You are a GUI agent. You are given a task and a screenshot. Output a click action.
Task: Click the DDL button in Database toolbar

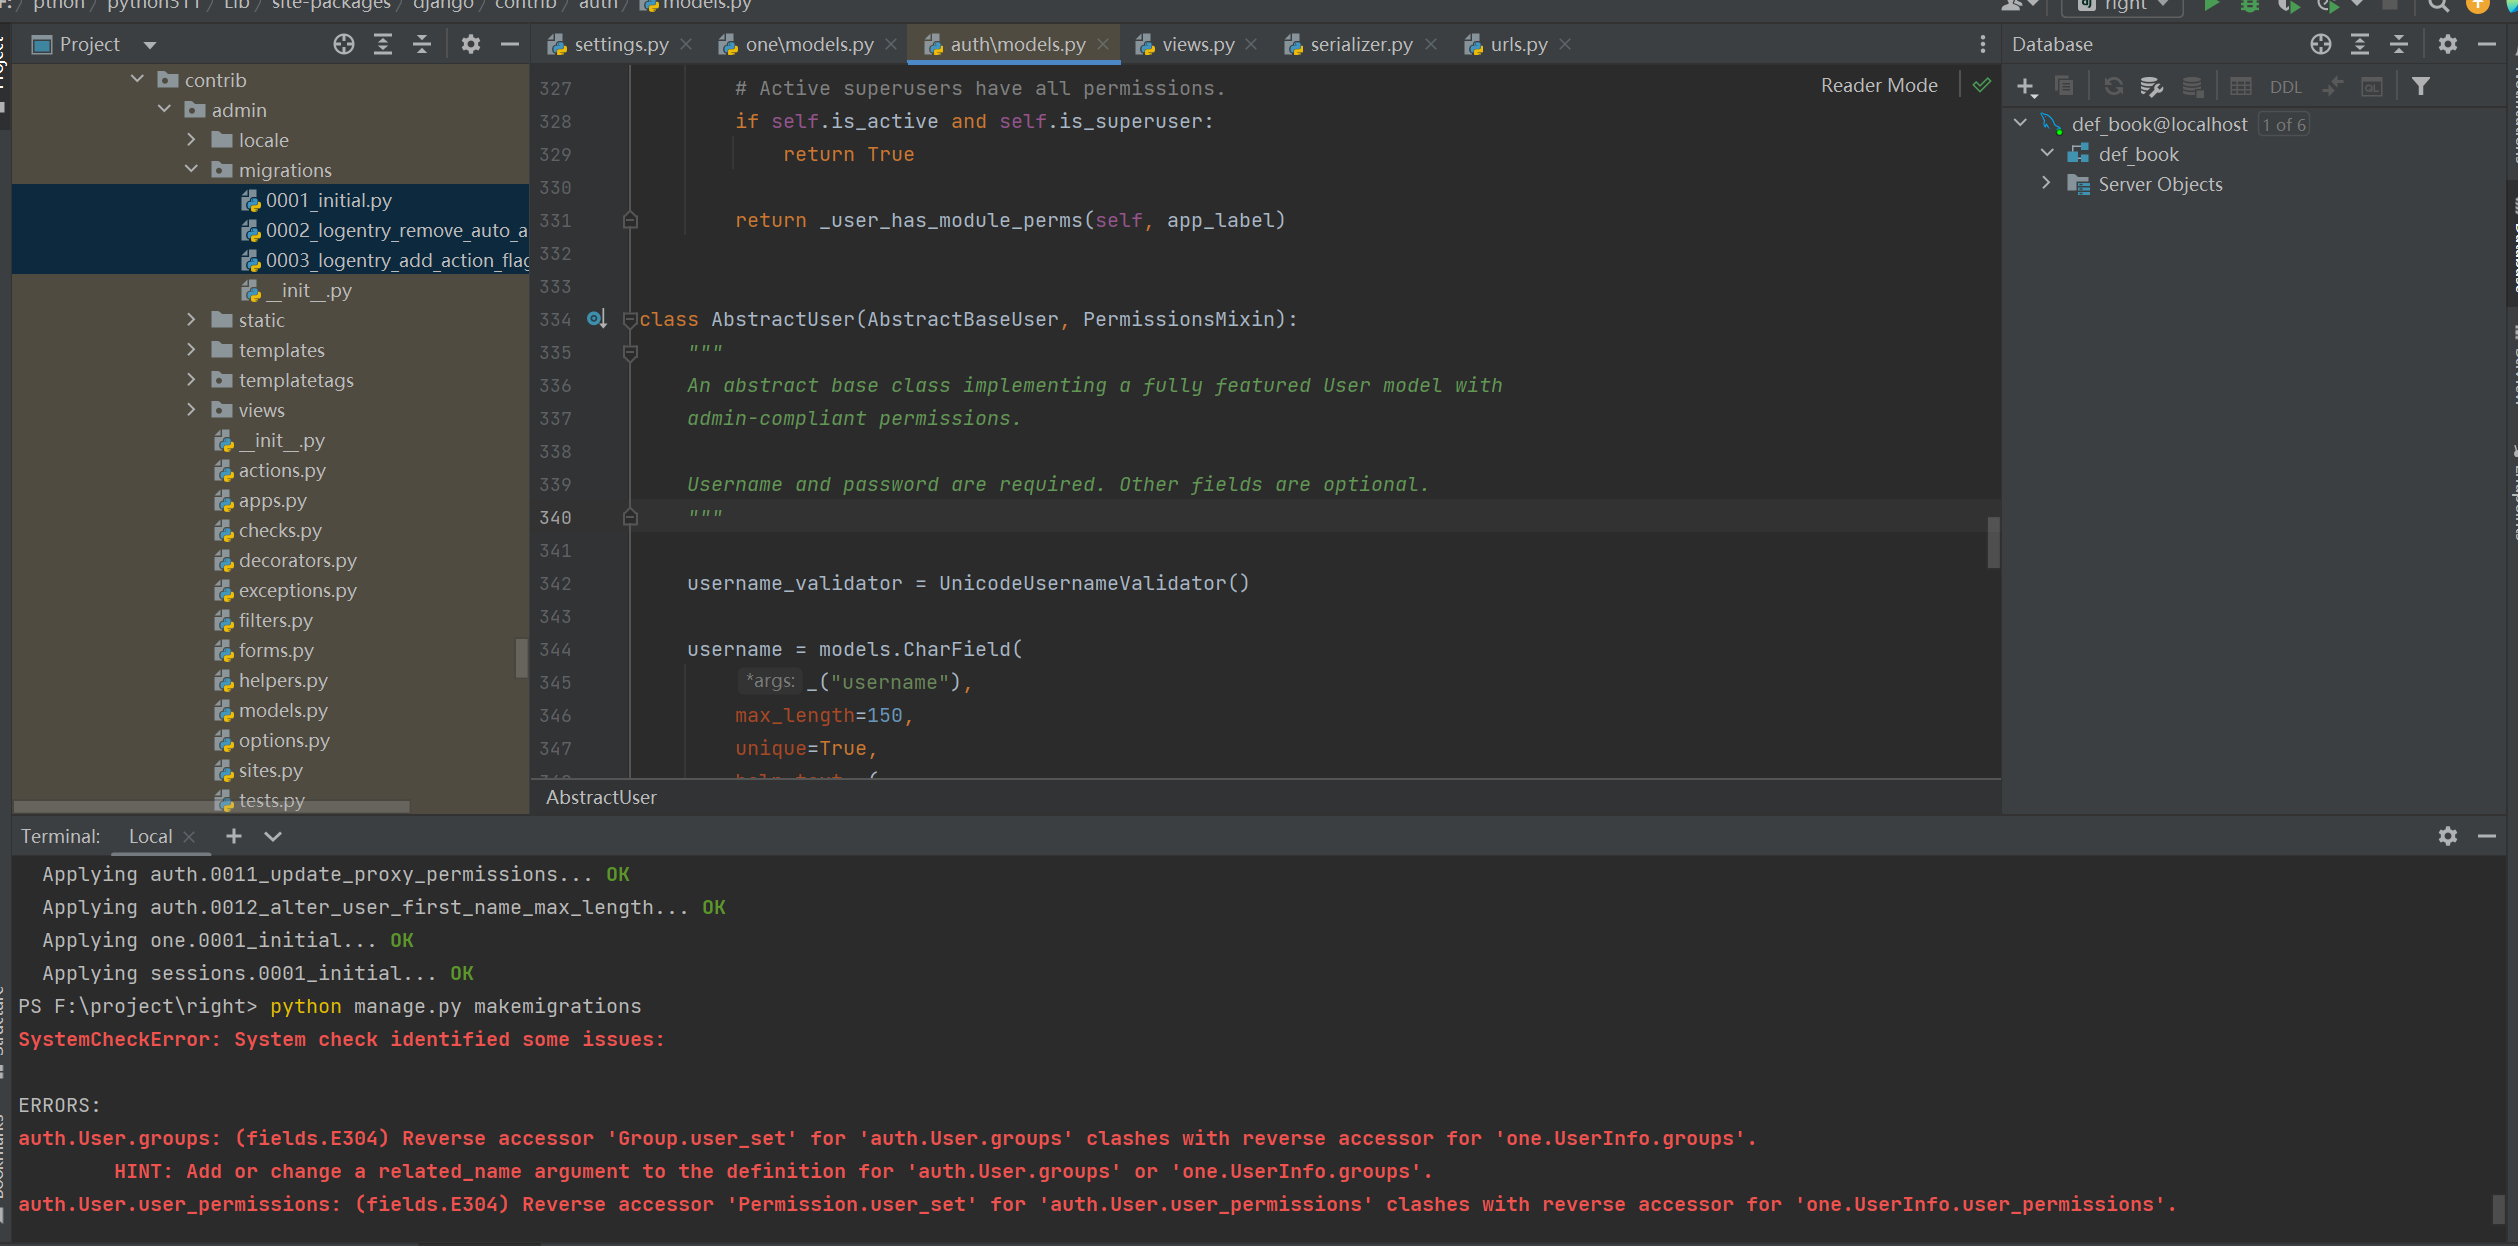(2285, 87)
